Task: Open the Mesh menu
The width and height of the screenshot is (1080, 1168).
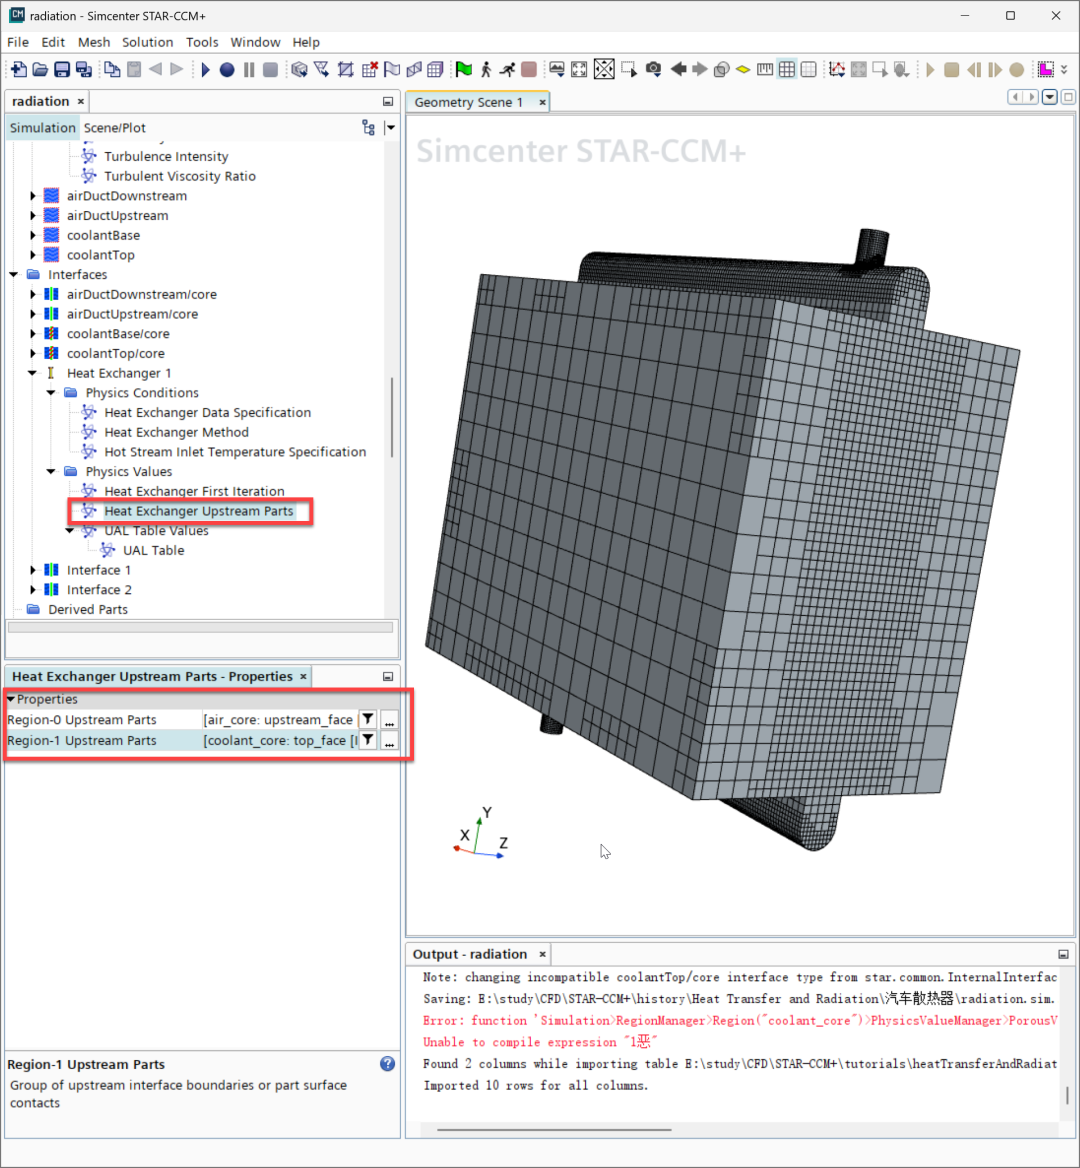Action: [94, 42]
